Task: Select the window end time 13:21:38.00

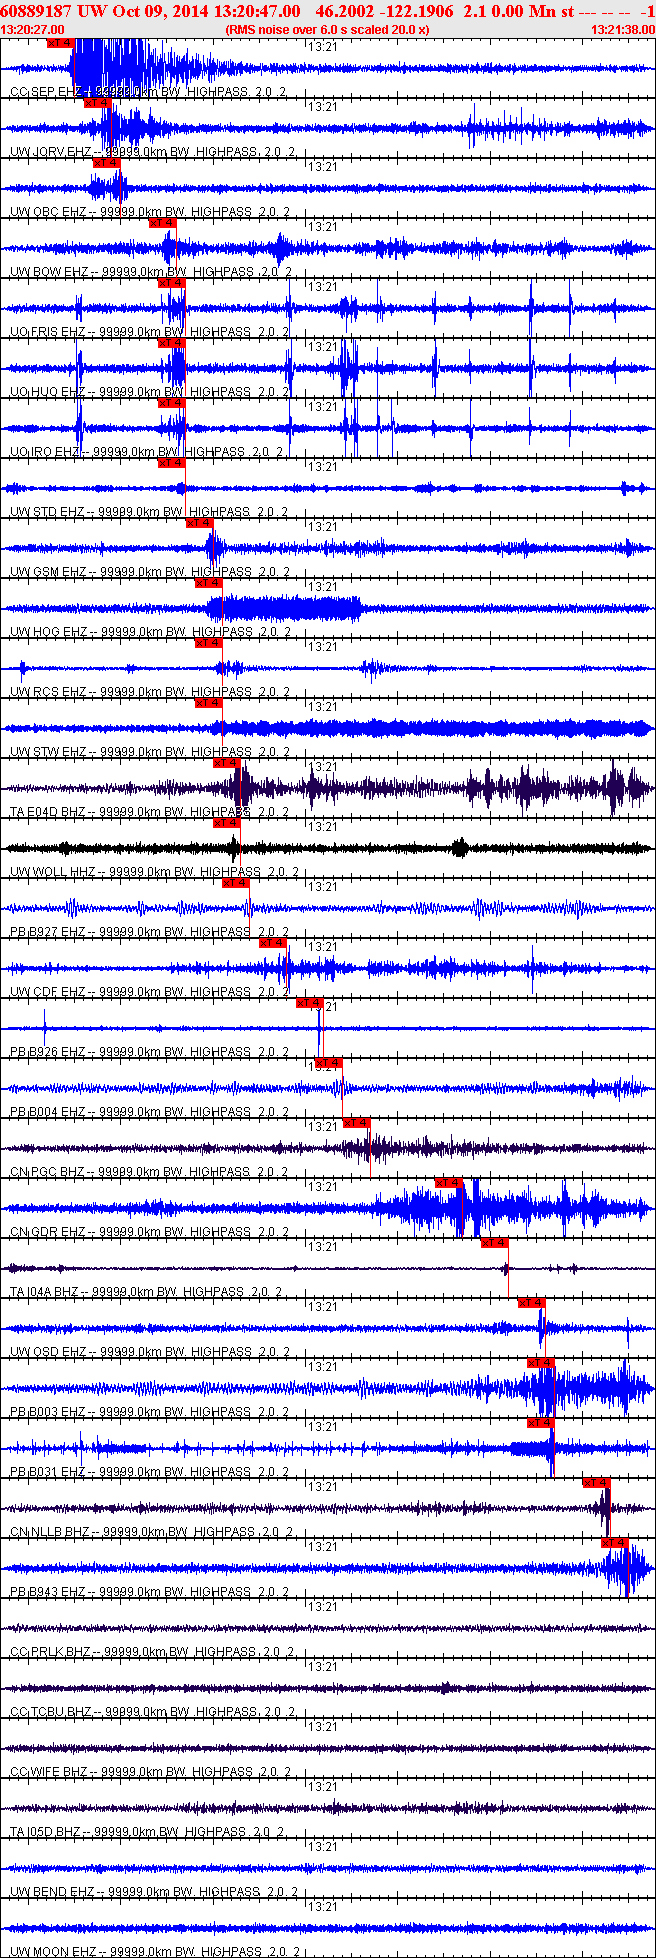Action: pos(622,29)
